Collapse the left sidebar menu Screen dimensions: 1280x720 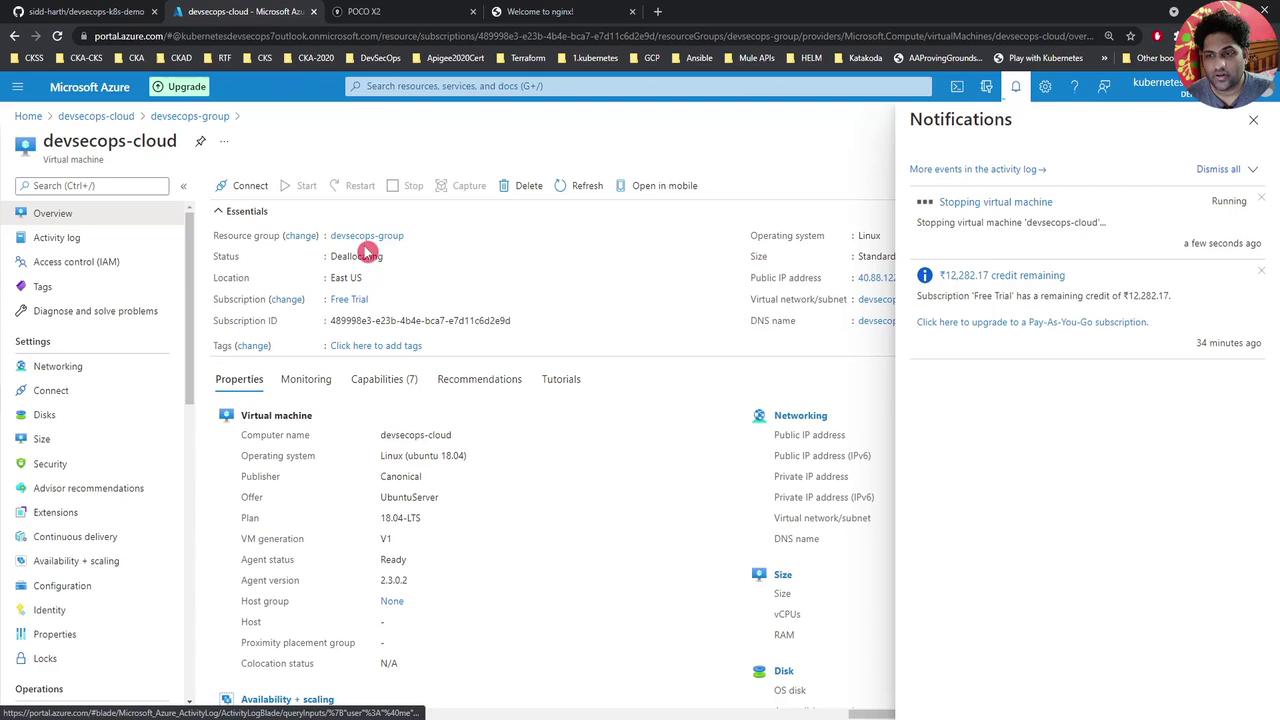(x=183, y=186)
